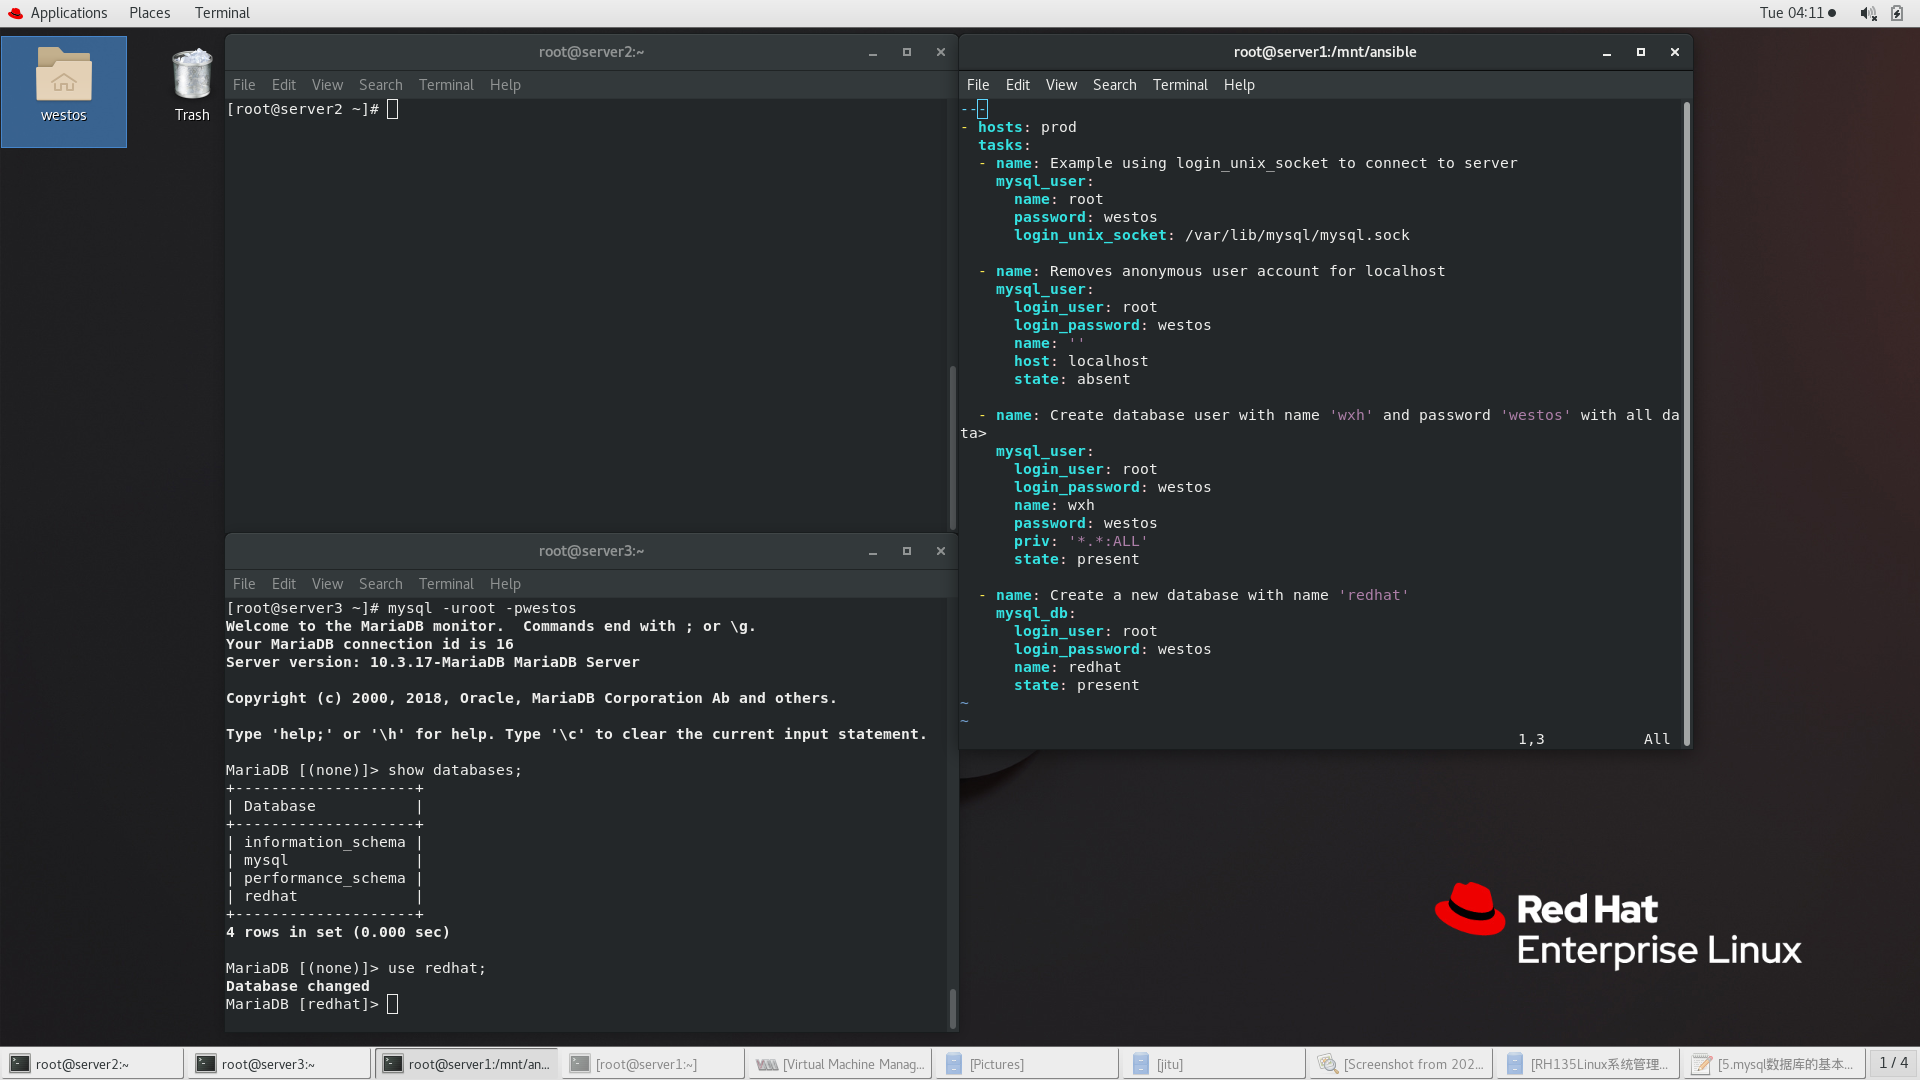Click the Red Hat logo in Applications menu
1920x1080 pixels.
point(15,13)
